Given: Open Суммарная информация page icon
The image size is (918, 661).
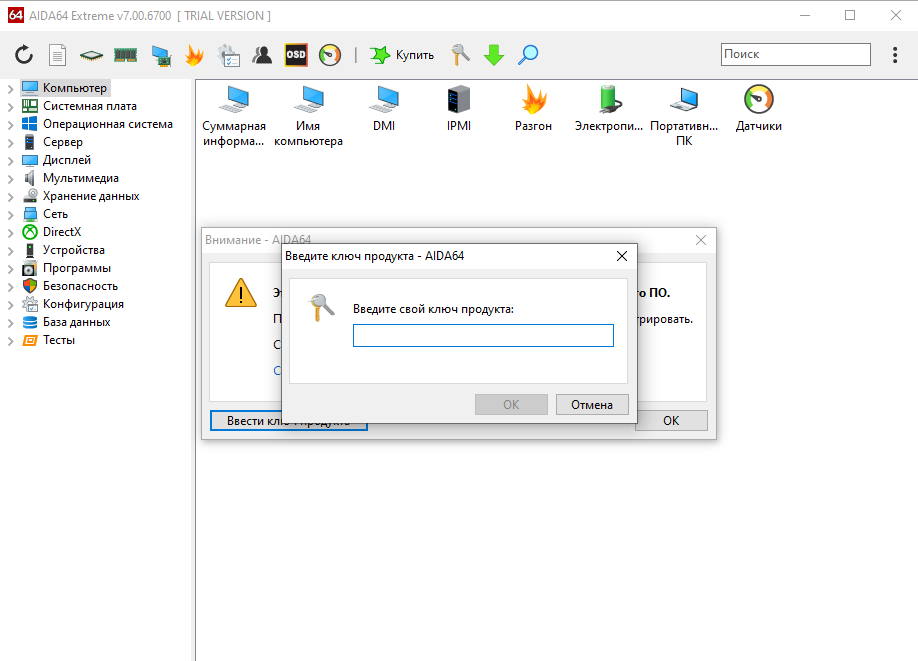Looking at the screenshot, I should (234, 115).
